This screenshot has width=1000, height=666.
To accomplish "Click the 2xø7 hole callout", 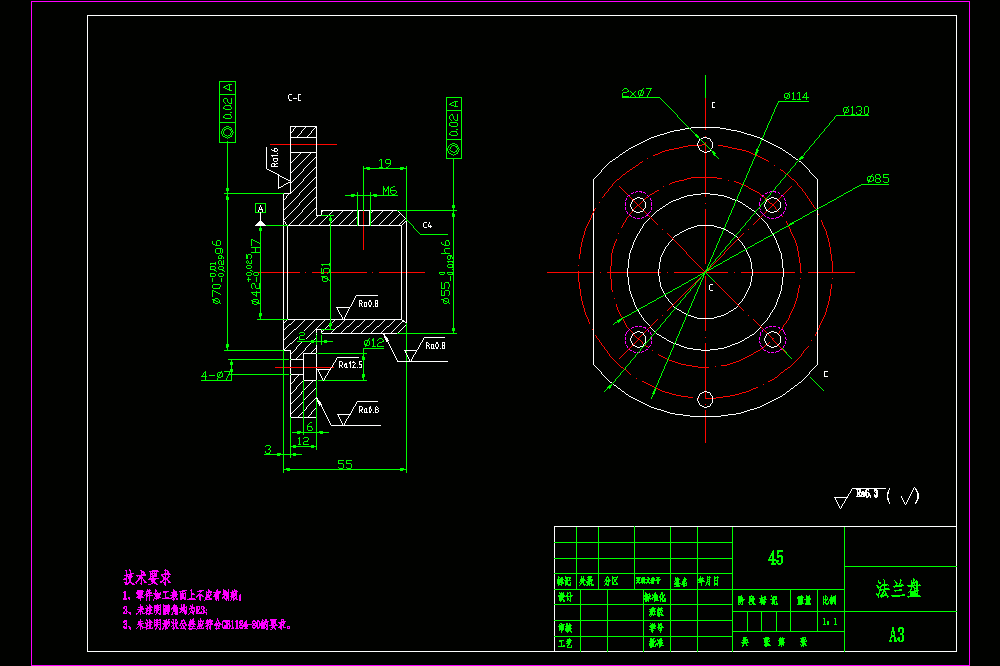I will tap(636, 92).
